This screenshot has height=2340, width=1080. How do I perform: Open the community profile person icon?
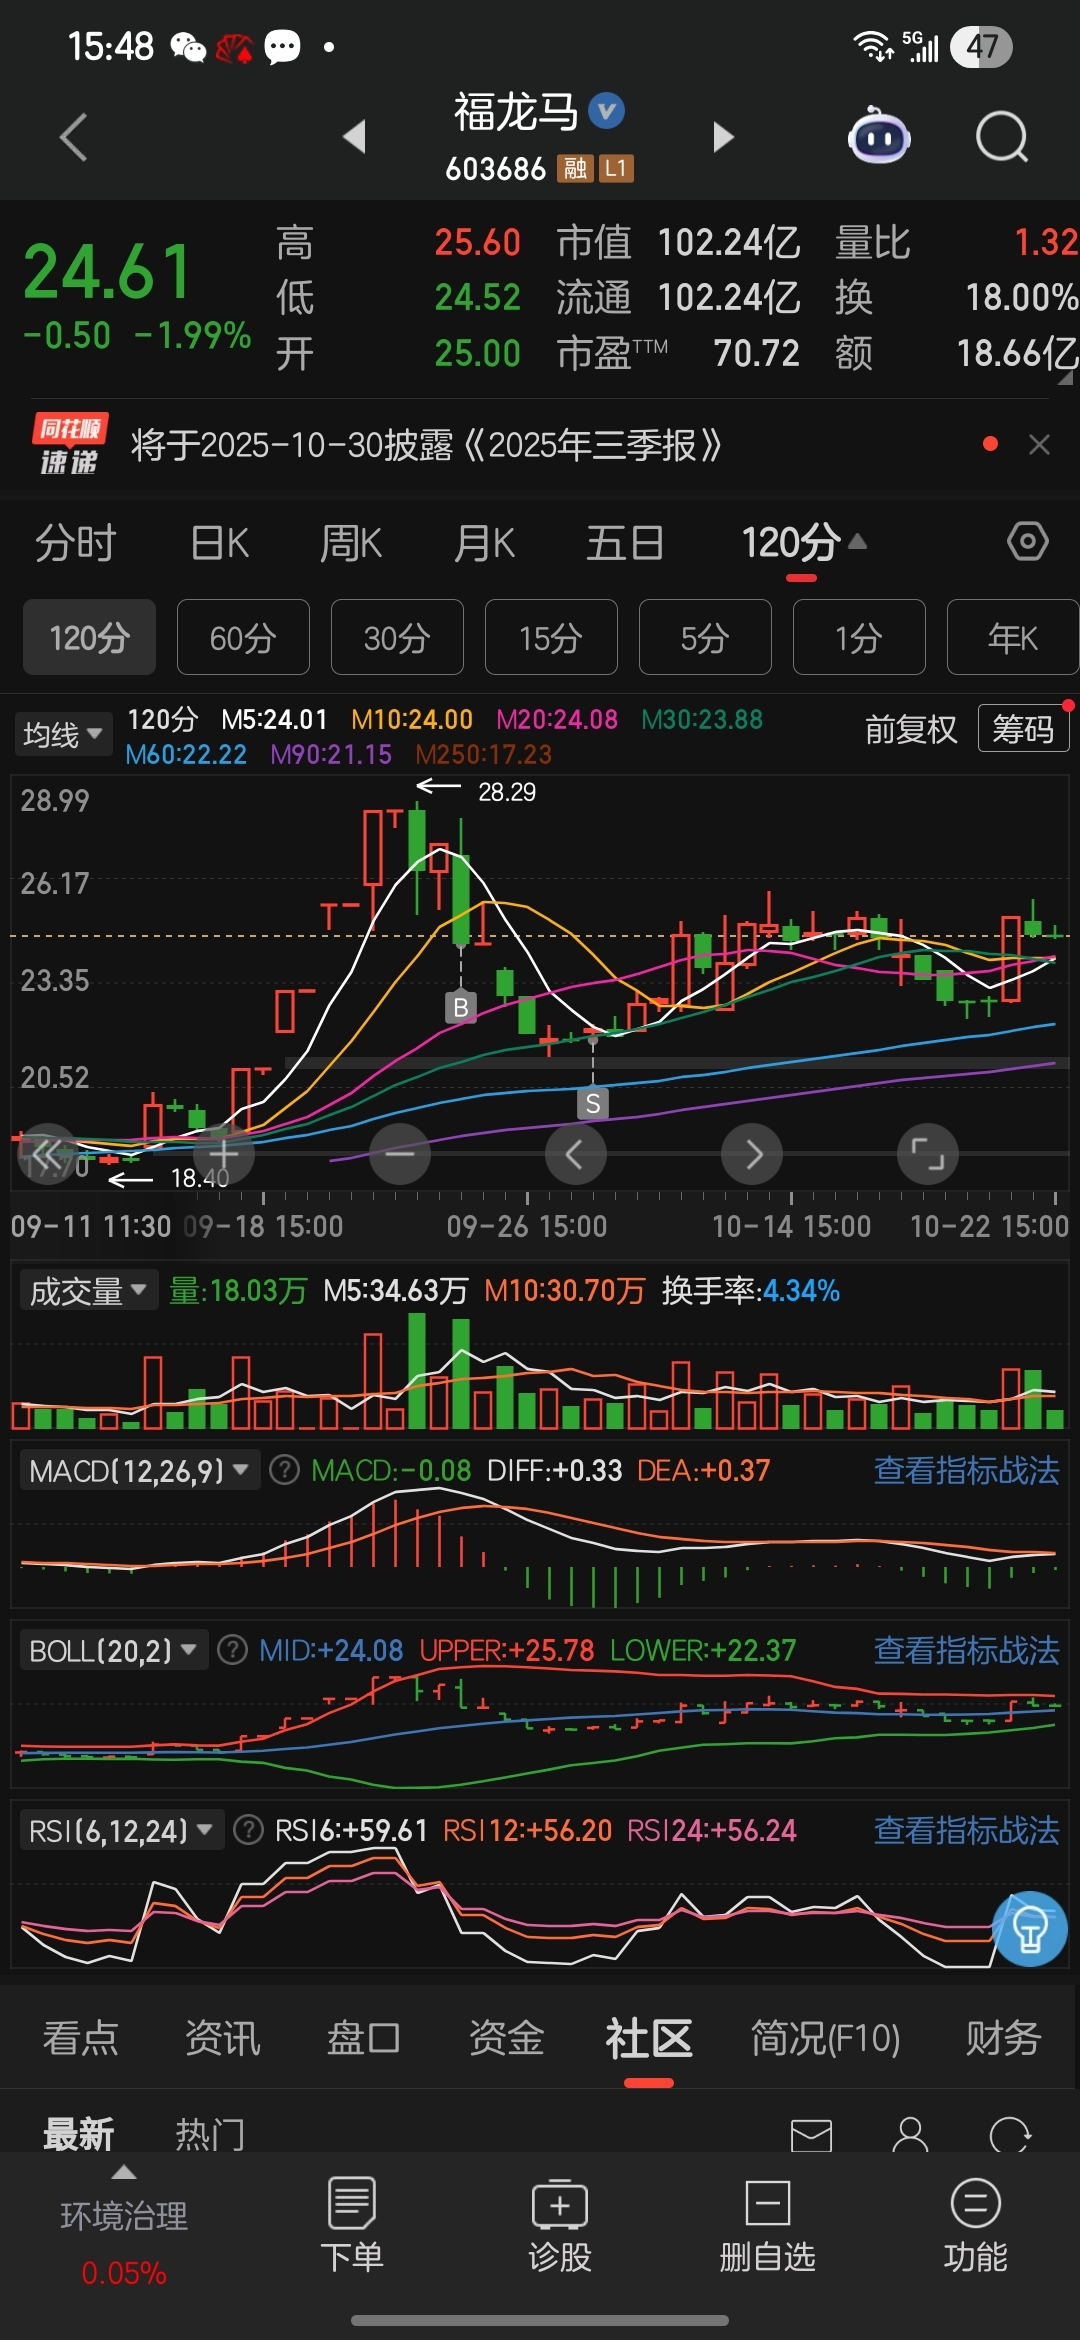(x=910, y=2134)
